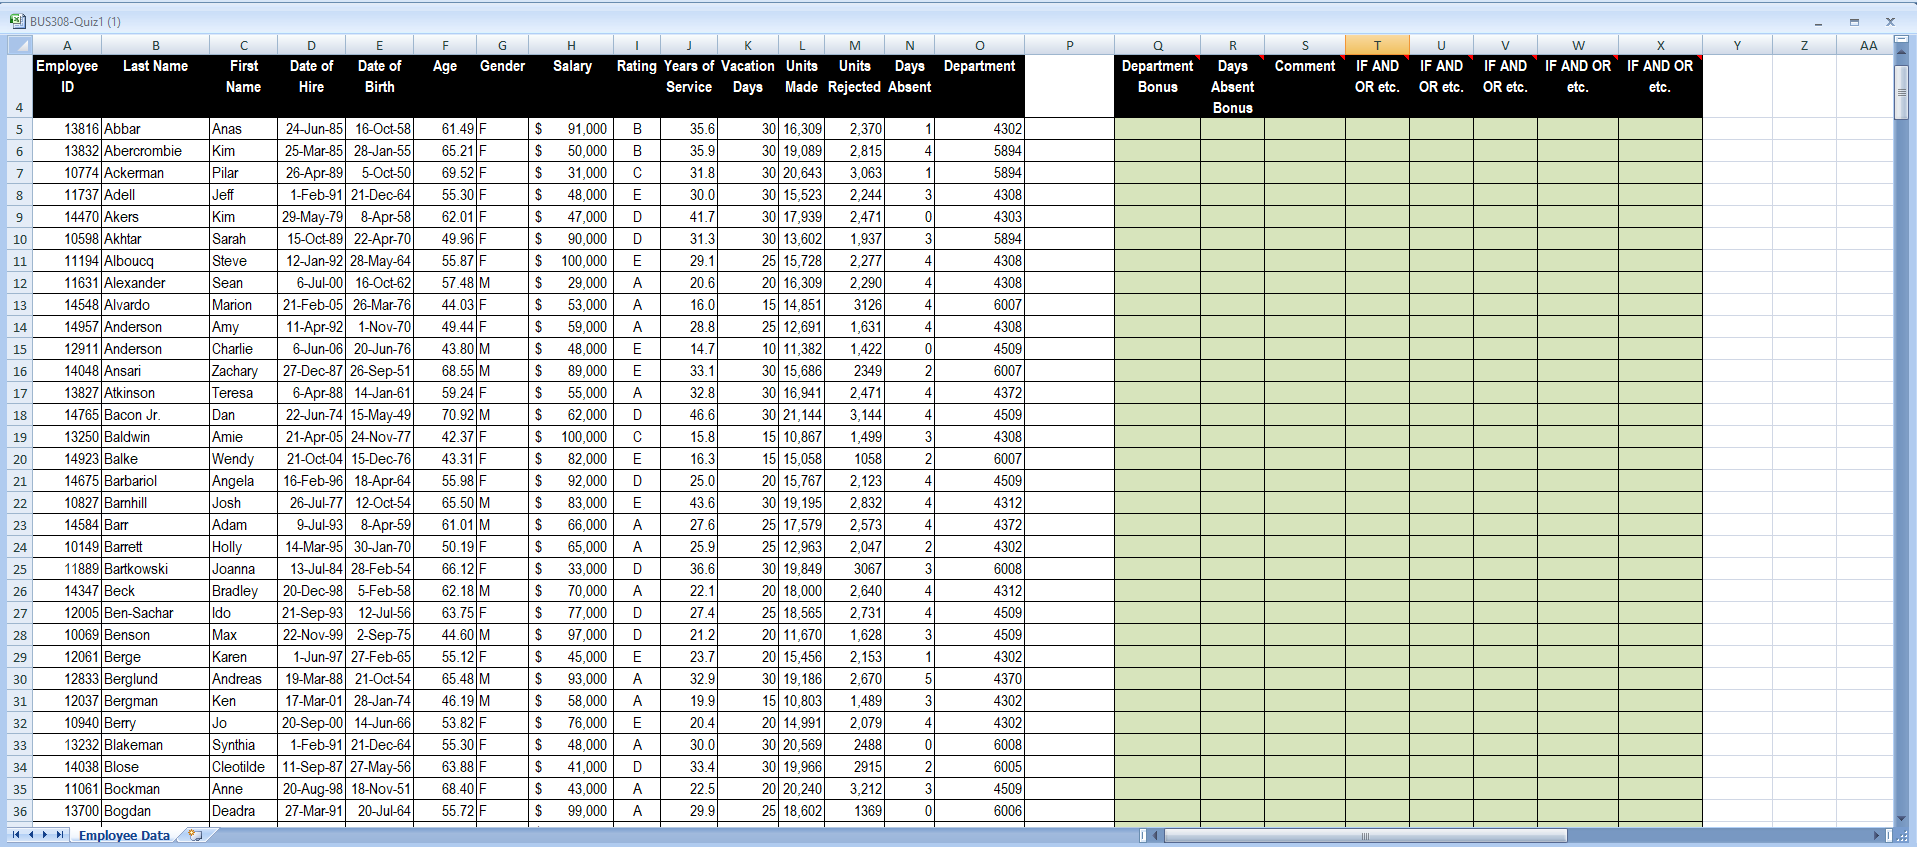Image resolution: width=1917 pixels, height=847 pixels.
Task: Select row 4 header
Action: coord(19,86)
